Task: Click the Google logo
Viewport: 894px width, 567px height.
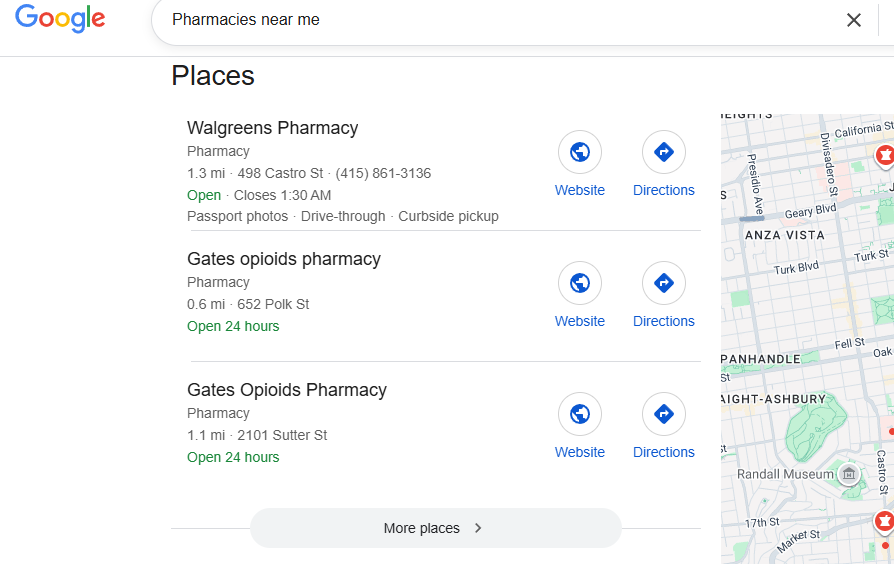Action: (60, 19)
